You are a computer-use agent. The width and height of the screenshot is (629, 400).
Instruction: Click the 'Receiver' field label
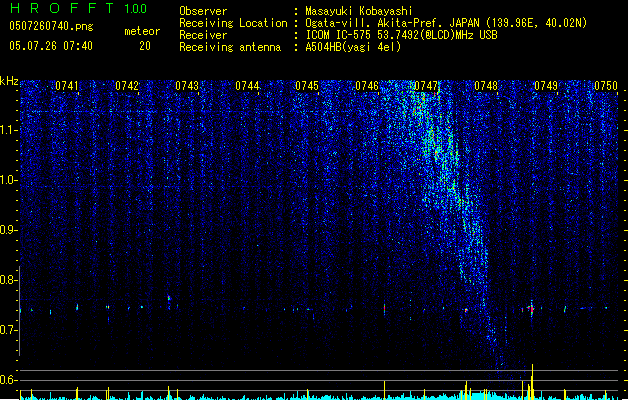[203, 35]
